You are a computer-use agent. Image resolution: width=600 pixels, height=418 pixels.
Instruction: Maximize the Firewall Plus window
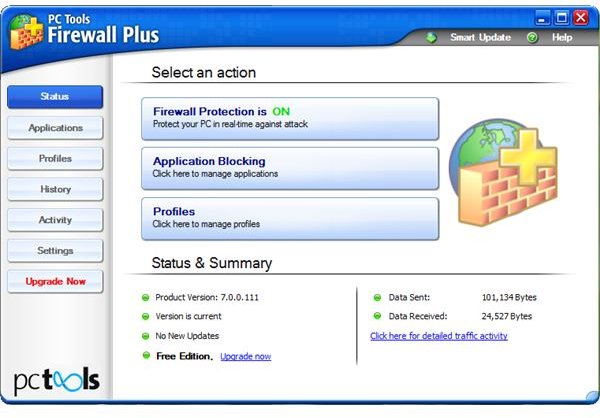click(x=562, y=18)
